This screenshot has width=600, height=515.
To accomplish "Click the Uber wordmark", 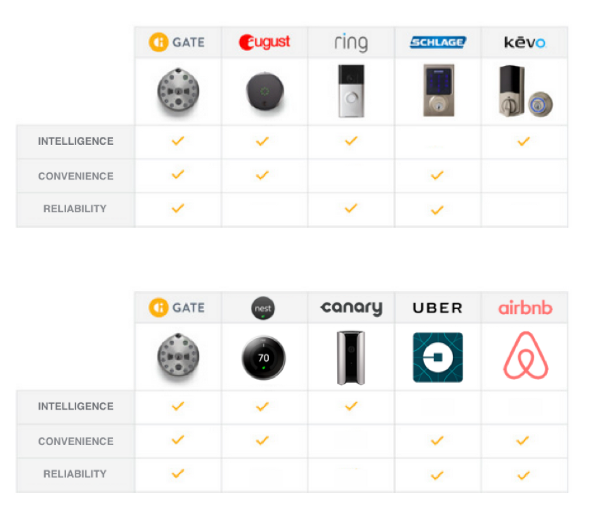I will 437,308.
